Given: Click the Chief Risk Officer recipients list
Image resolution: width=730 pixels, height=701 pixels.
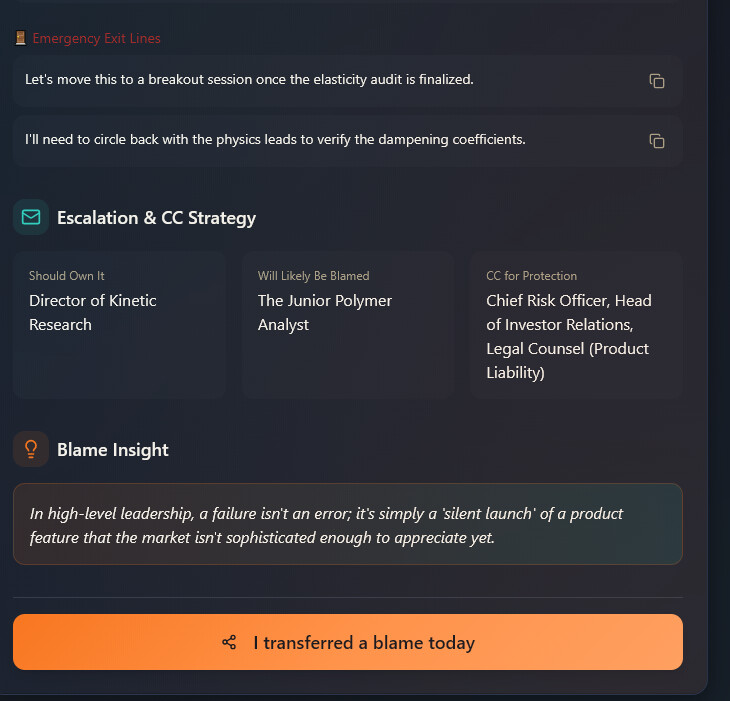Looking at the screenshot, I should pos(569,336).
